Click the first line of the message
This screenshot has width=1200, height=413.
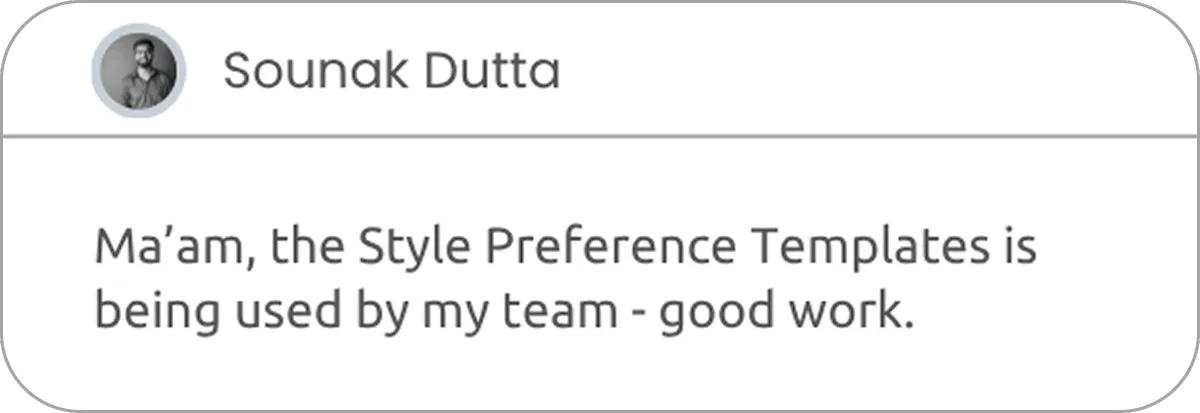565,248
